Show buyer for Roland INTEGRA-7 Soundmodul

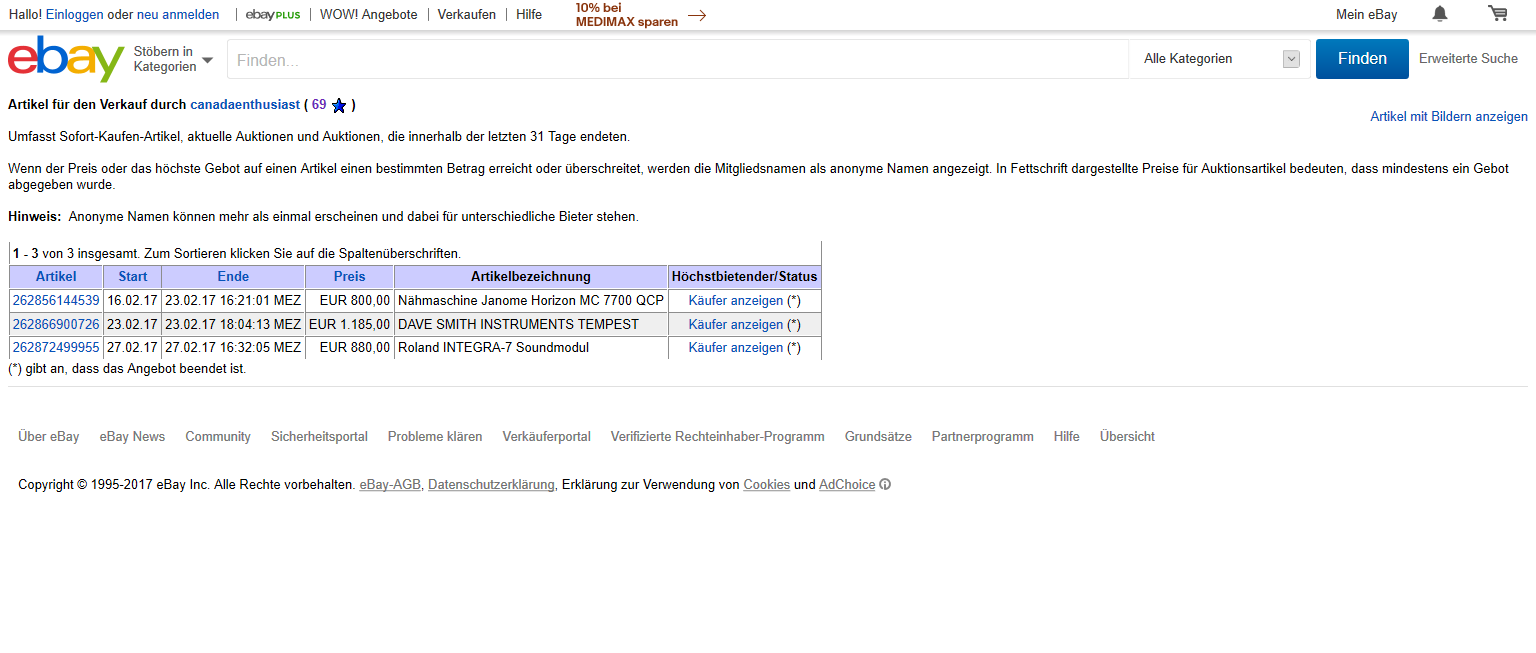735,348
